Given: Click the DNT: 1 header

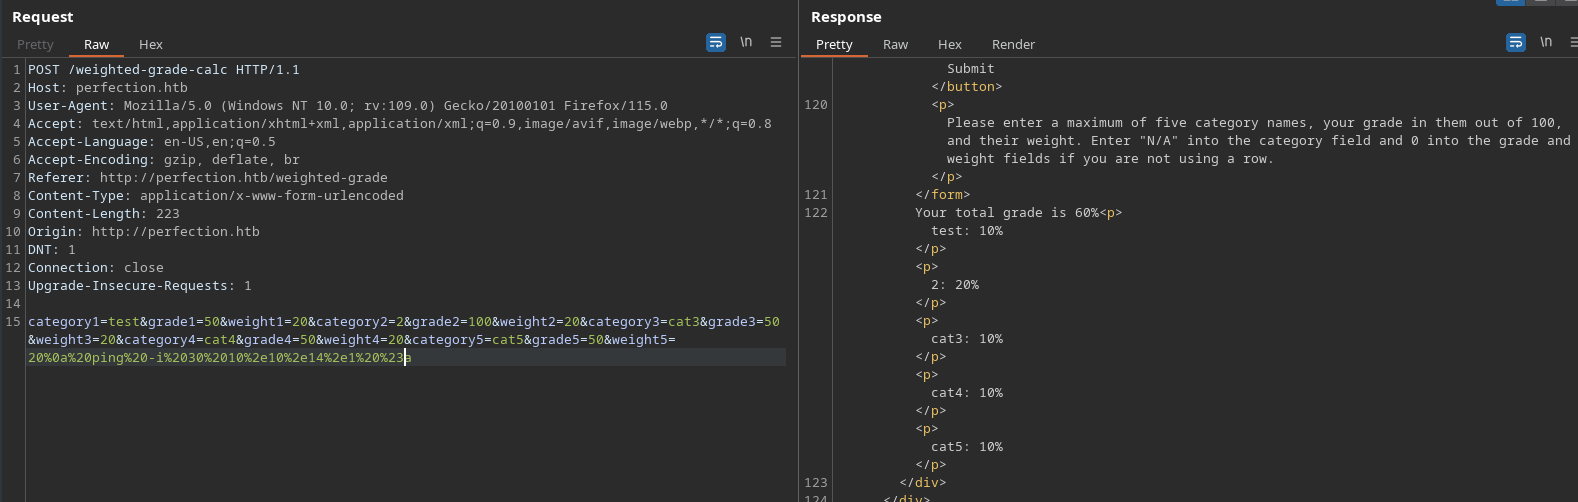Looking at the screenshot, I should click(52, 249).
